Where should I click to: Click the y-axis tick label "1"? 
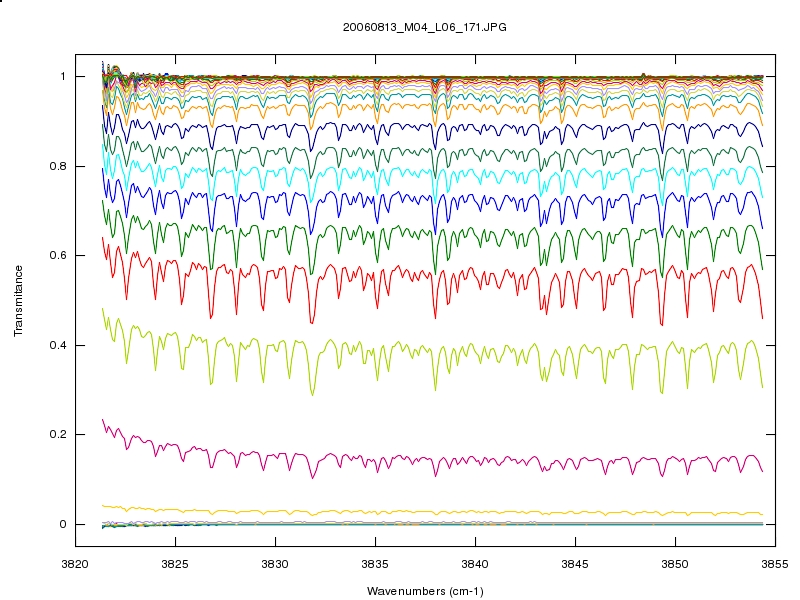[63, 77]
